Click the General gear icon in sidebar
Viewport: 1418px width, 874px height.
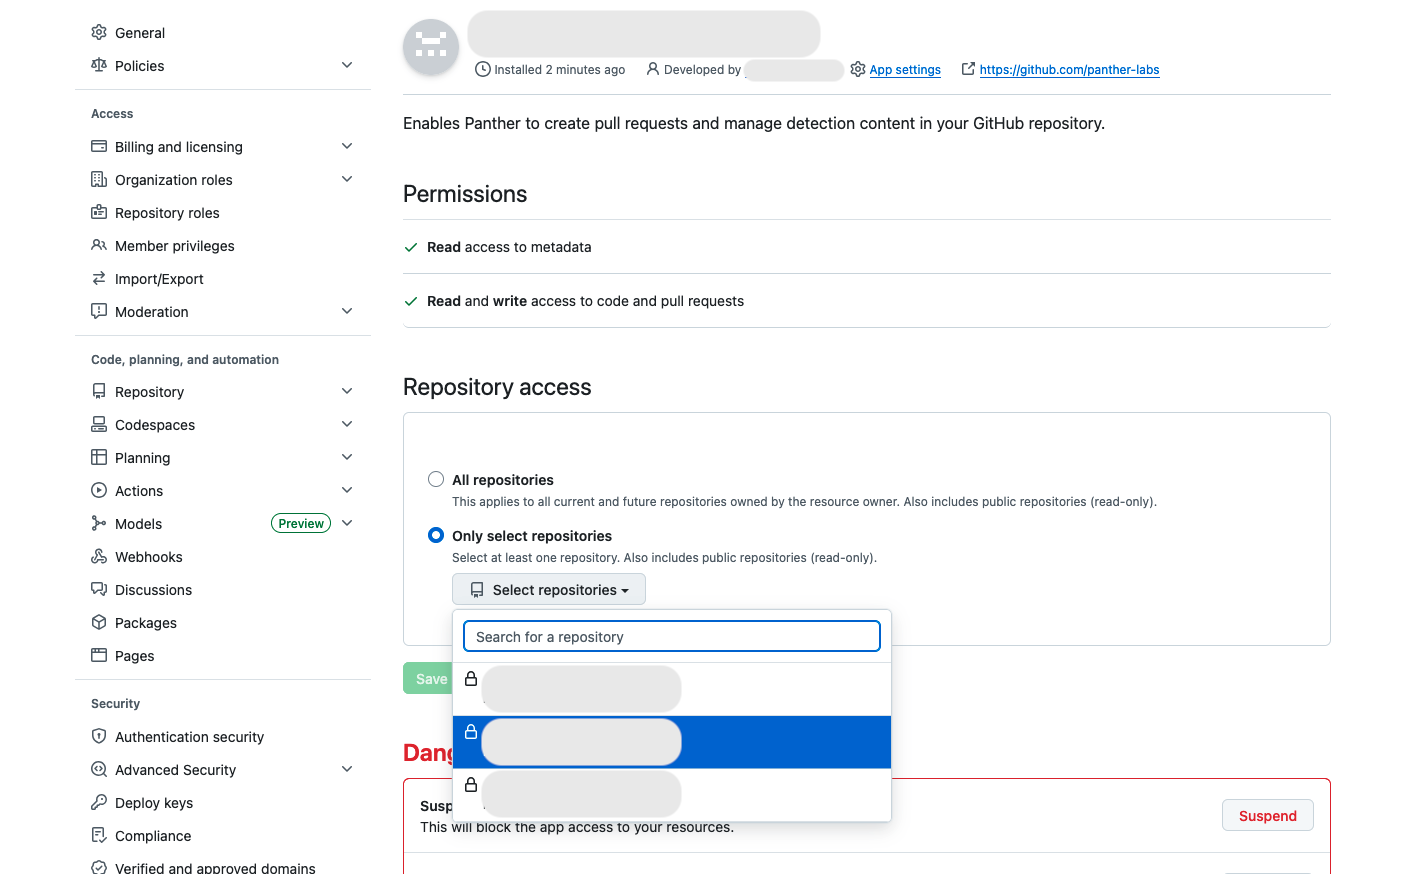point(99,32)
